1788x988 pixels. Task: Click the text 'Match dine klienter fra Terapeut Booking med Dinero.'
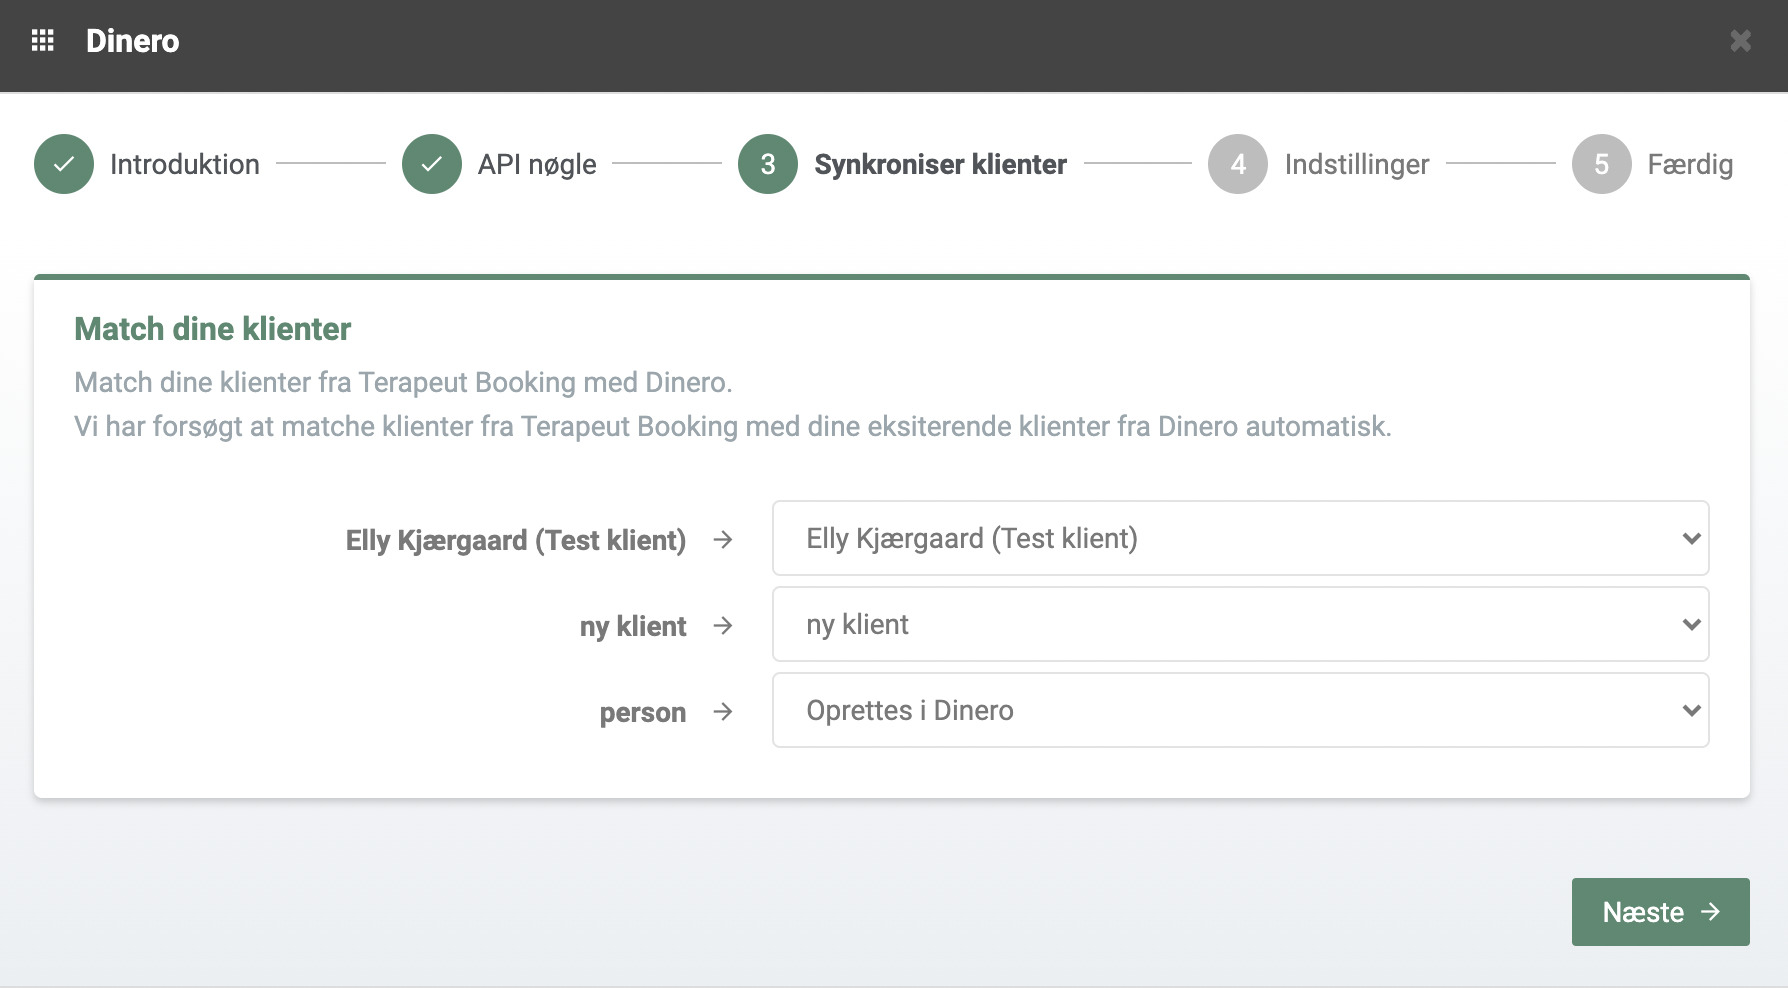404,382
